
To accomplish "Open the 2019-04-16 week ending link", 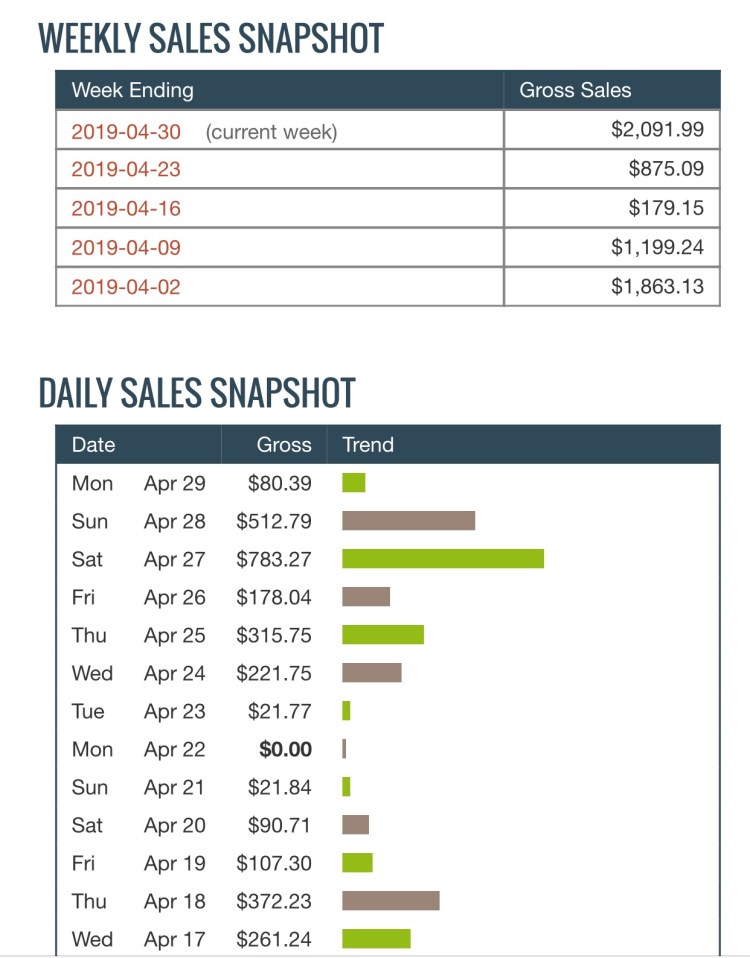I will [126, 209].
